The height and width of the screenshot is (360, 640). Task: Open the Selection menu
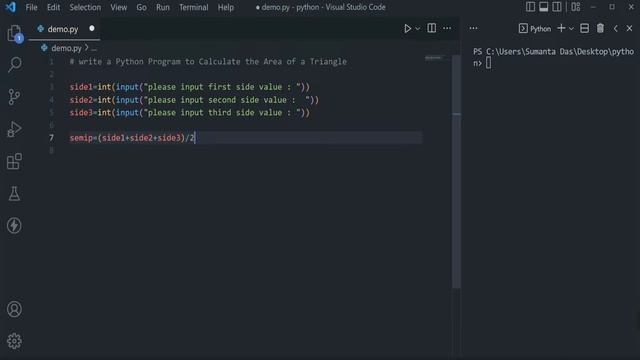coord(85,7)
